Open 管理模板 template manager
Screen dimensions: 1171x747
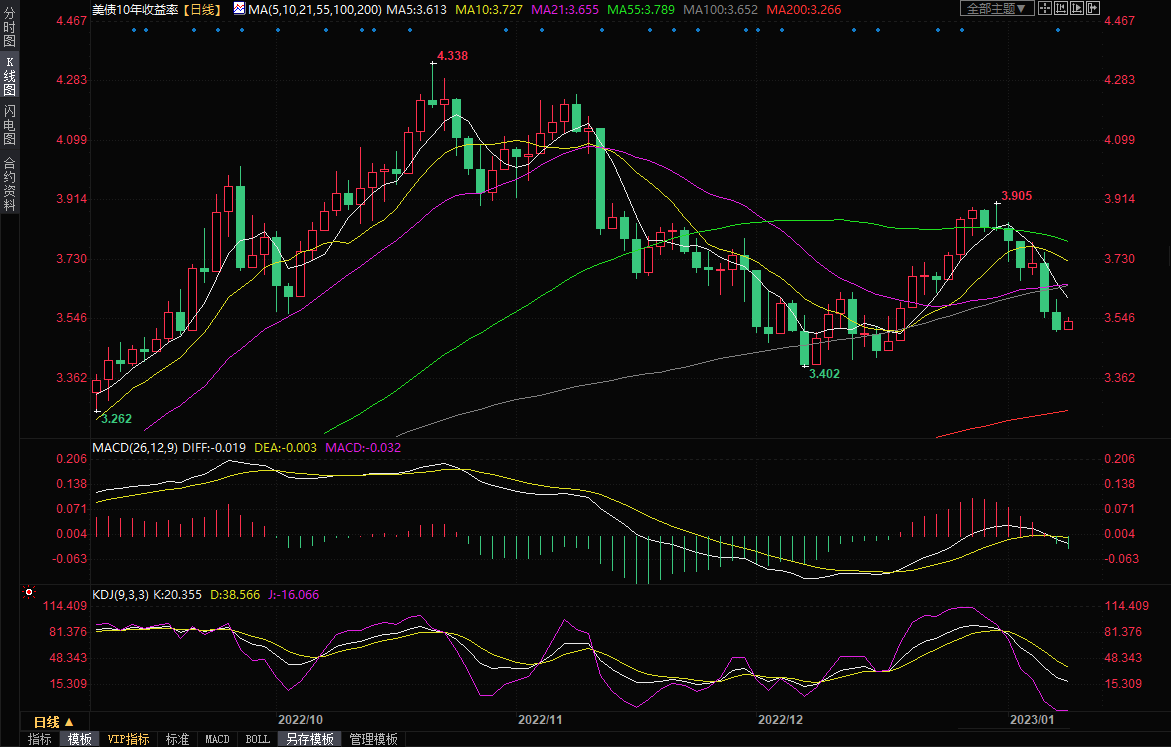[373, 739]
